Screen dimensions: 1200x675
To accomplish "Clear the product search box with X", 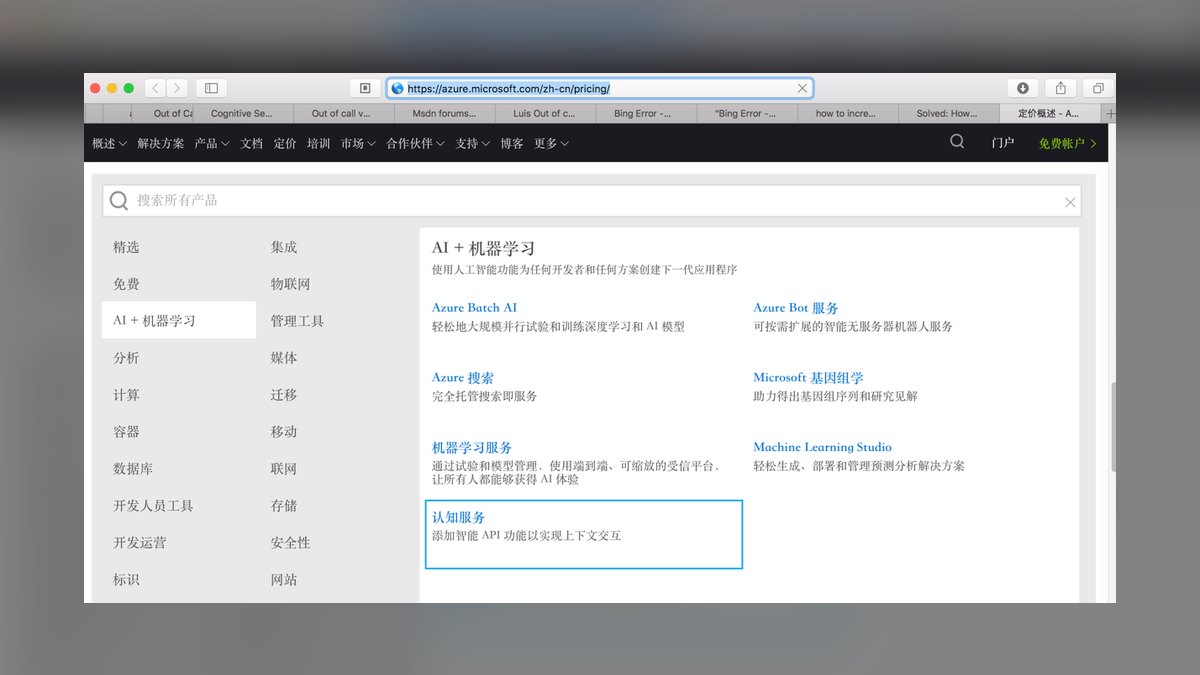I will (1070, 202).
